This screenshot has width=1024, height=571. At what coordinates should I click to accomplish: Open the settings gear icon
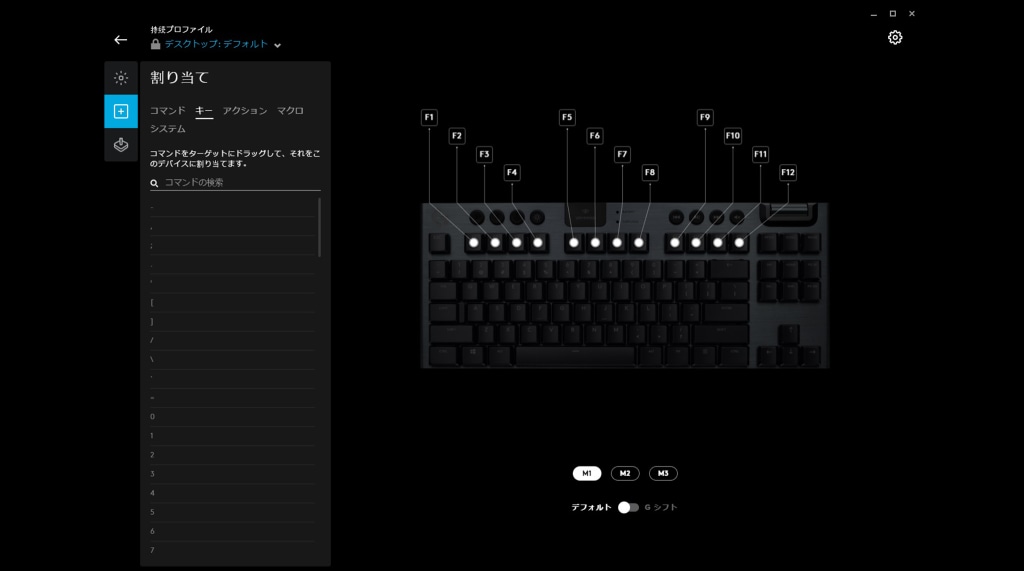[x=895, y=37]
